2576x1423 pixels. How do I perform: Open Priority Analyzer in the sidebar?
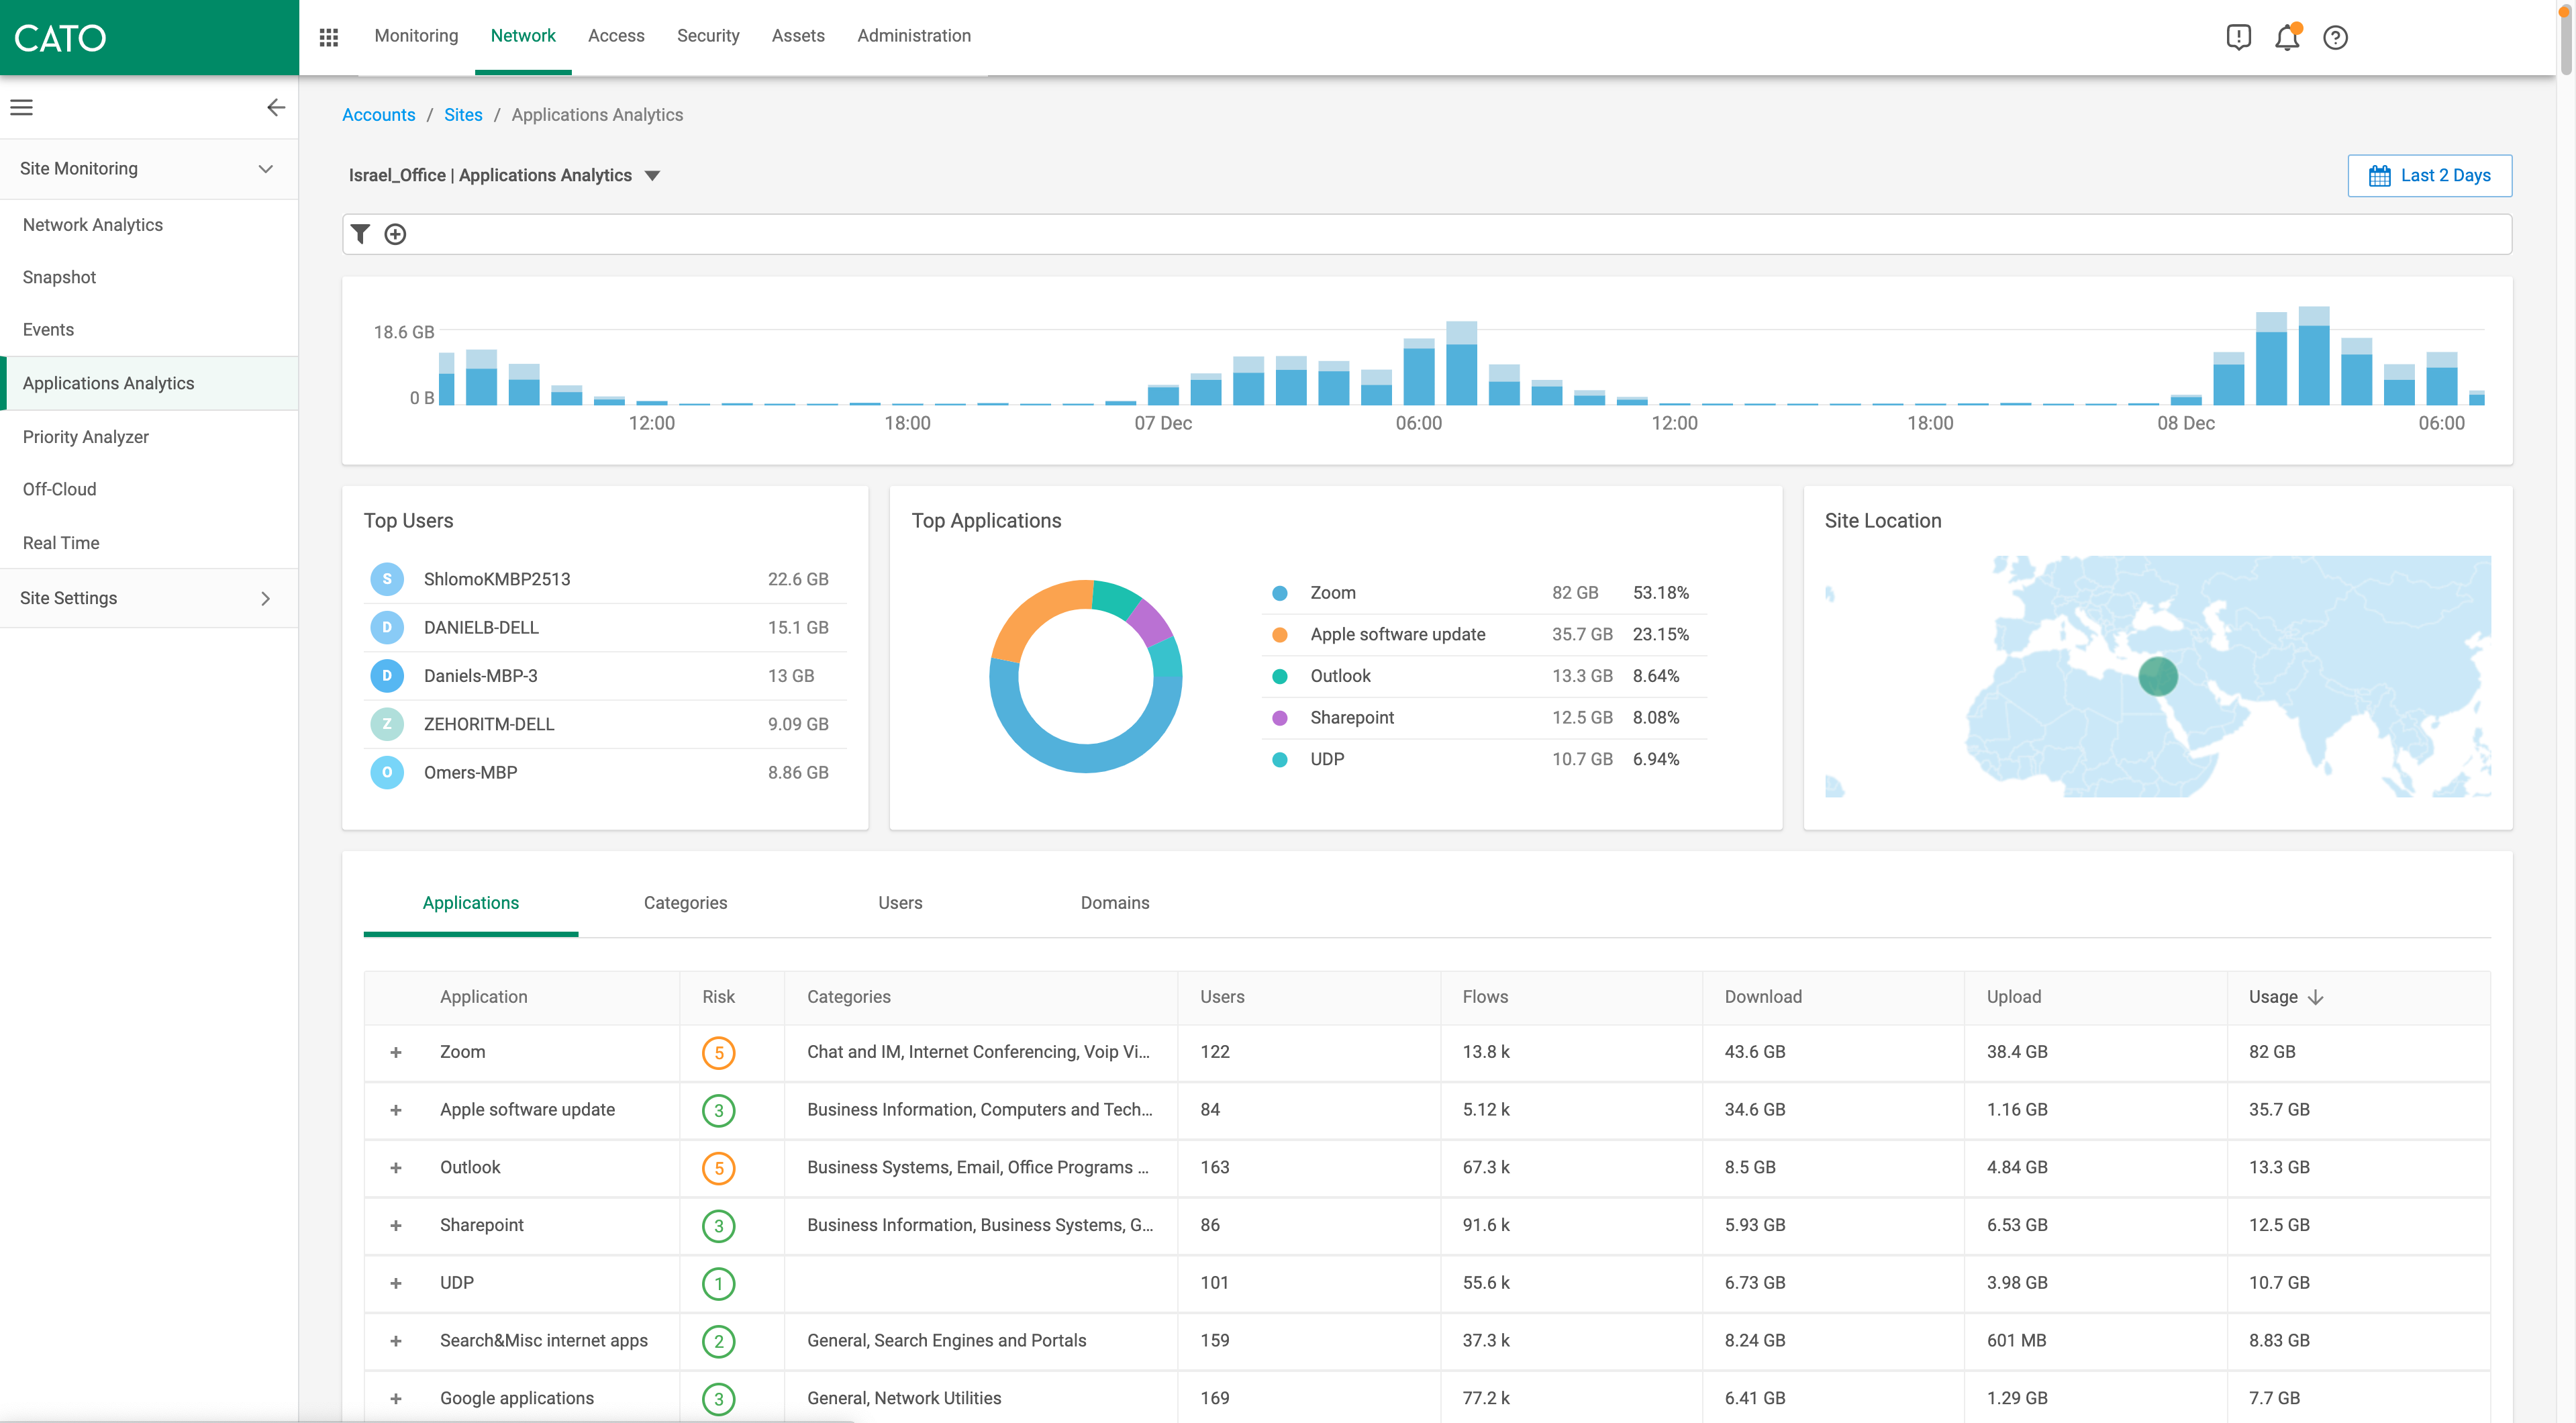[86, 437]
